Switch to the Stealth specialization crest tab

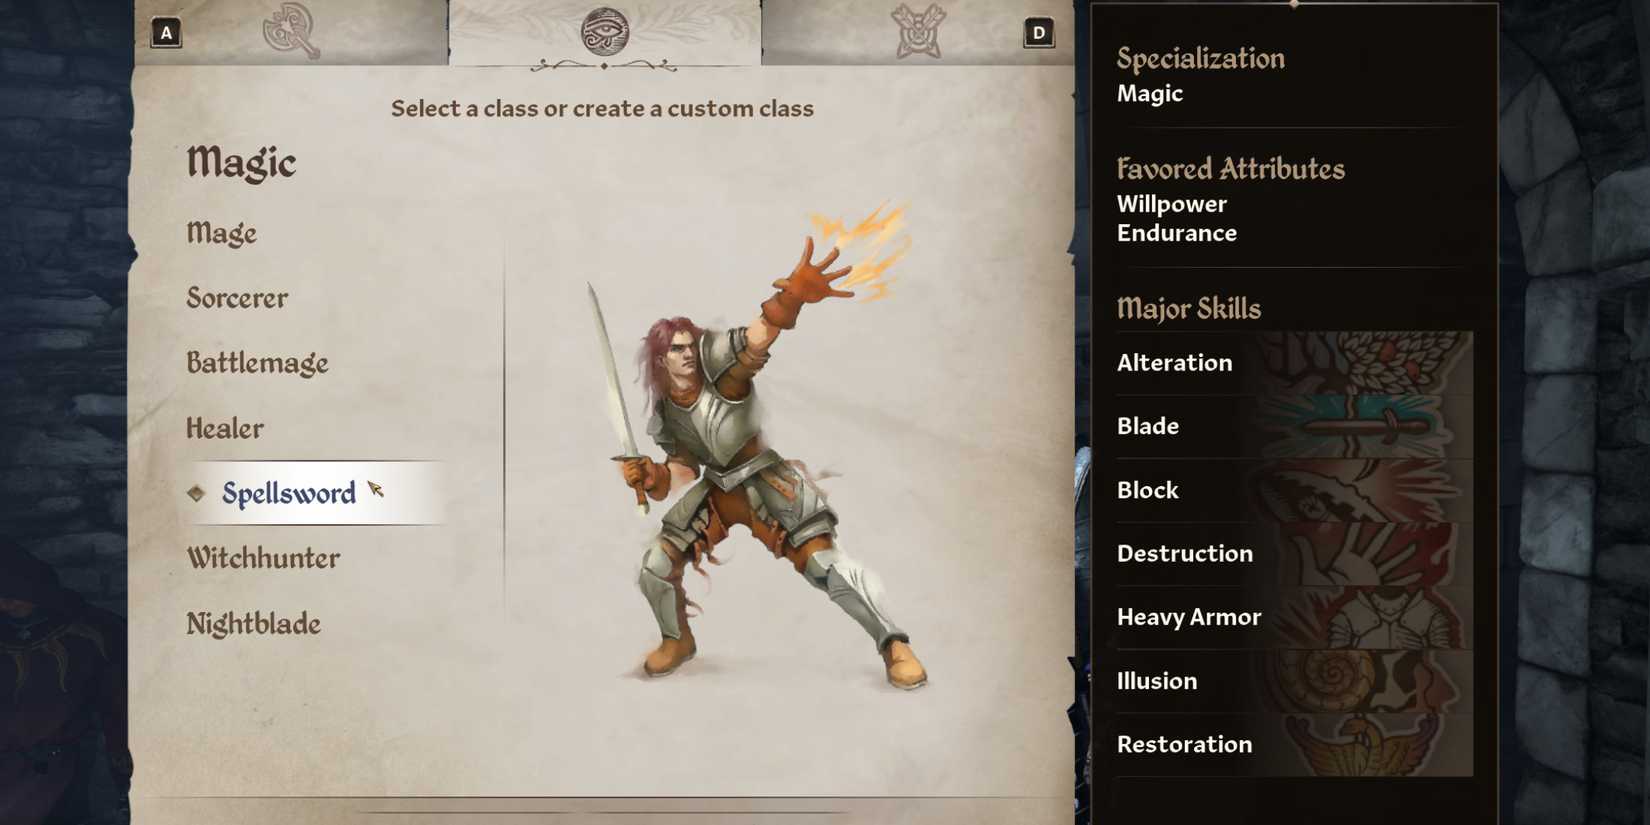tap(918, 31)
